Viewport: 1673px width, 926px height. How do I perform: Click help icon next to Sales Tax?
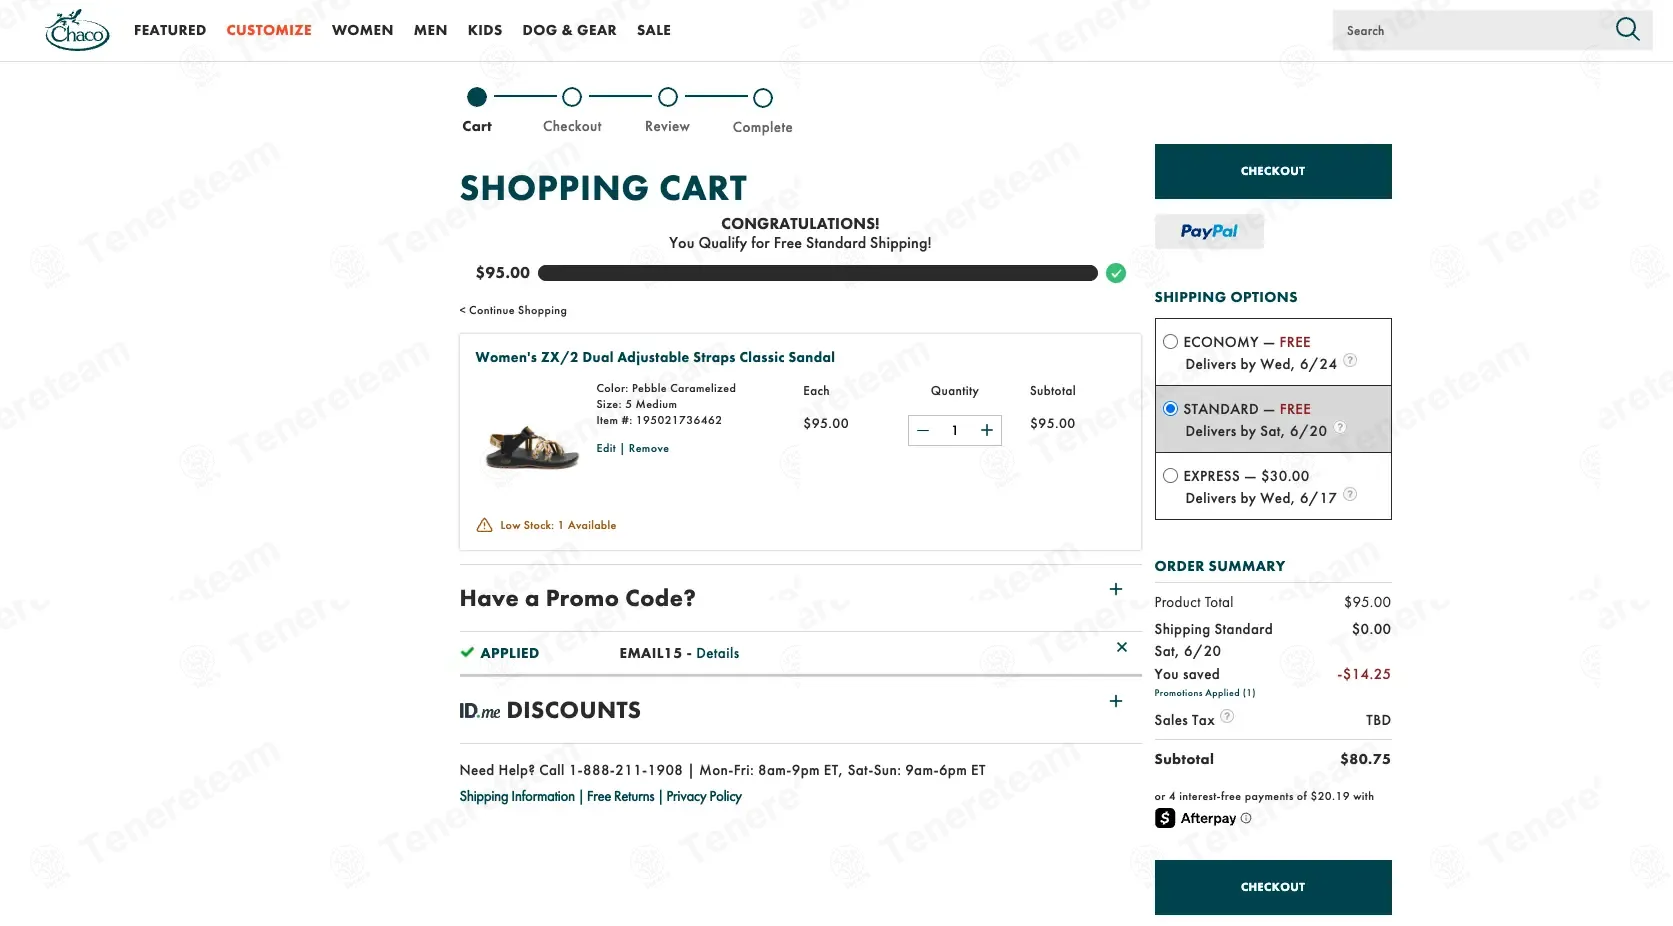[x=1227, y=716]
